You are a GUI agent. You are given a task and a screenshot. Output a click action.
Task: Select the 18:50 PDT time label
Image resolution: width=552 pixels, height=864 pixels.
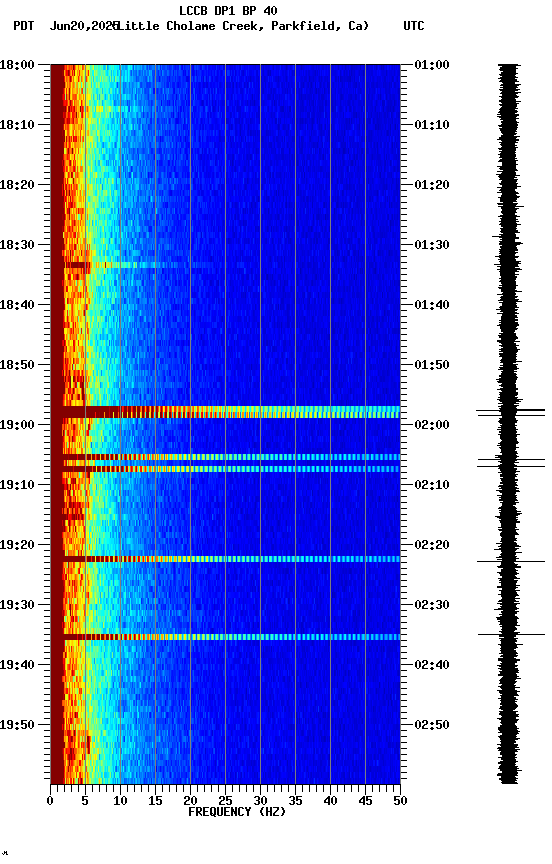coord(17,365)
